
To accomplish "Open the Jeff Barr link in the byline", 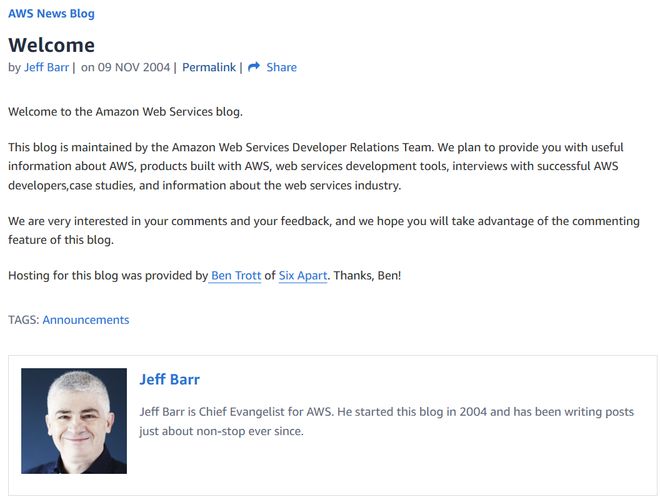I will click(x=46, y=67).
